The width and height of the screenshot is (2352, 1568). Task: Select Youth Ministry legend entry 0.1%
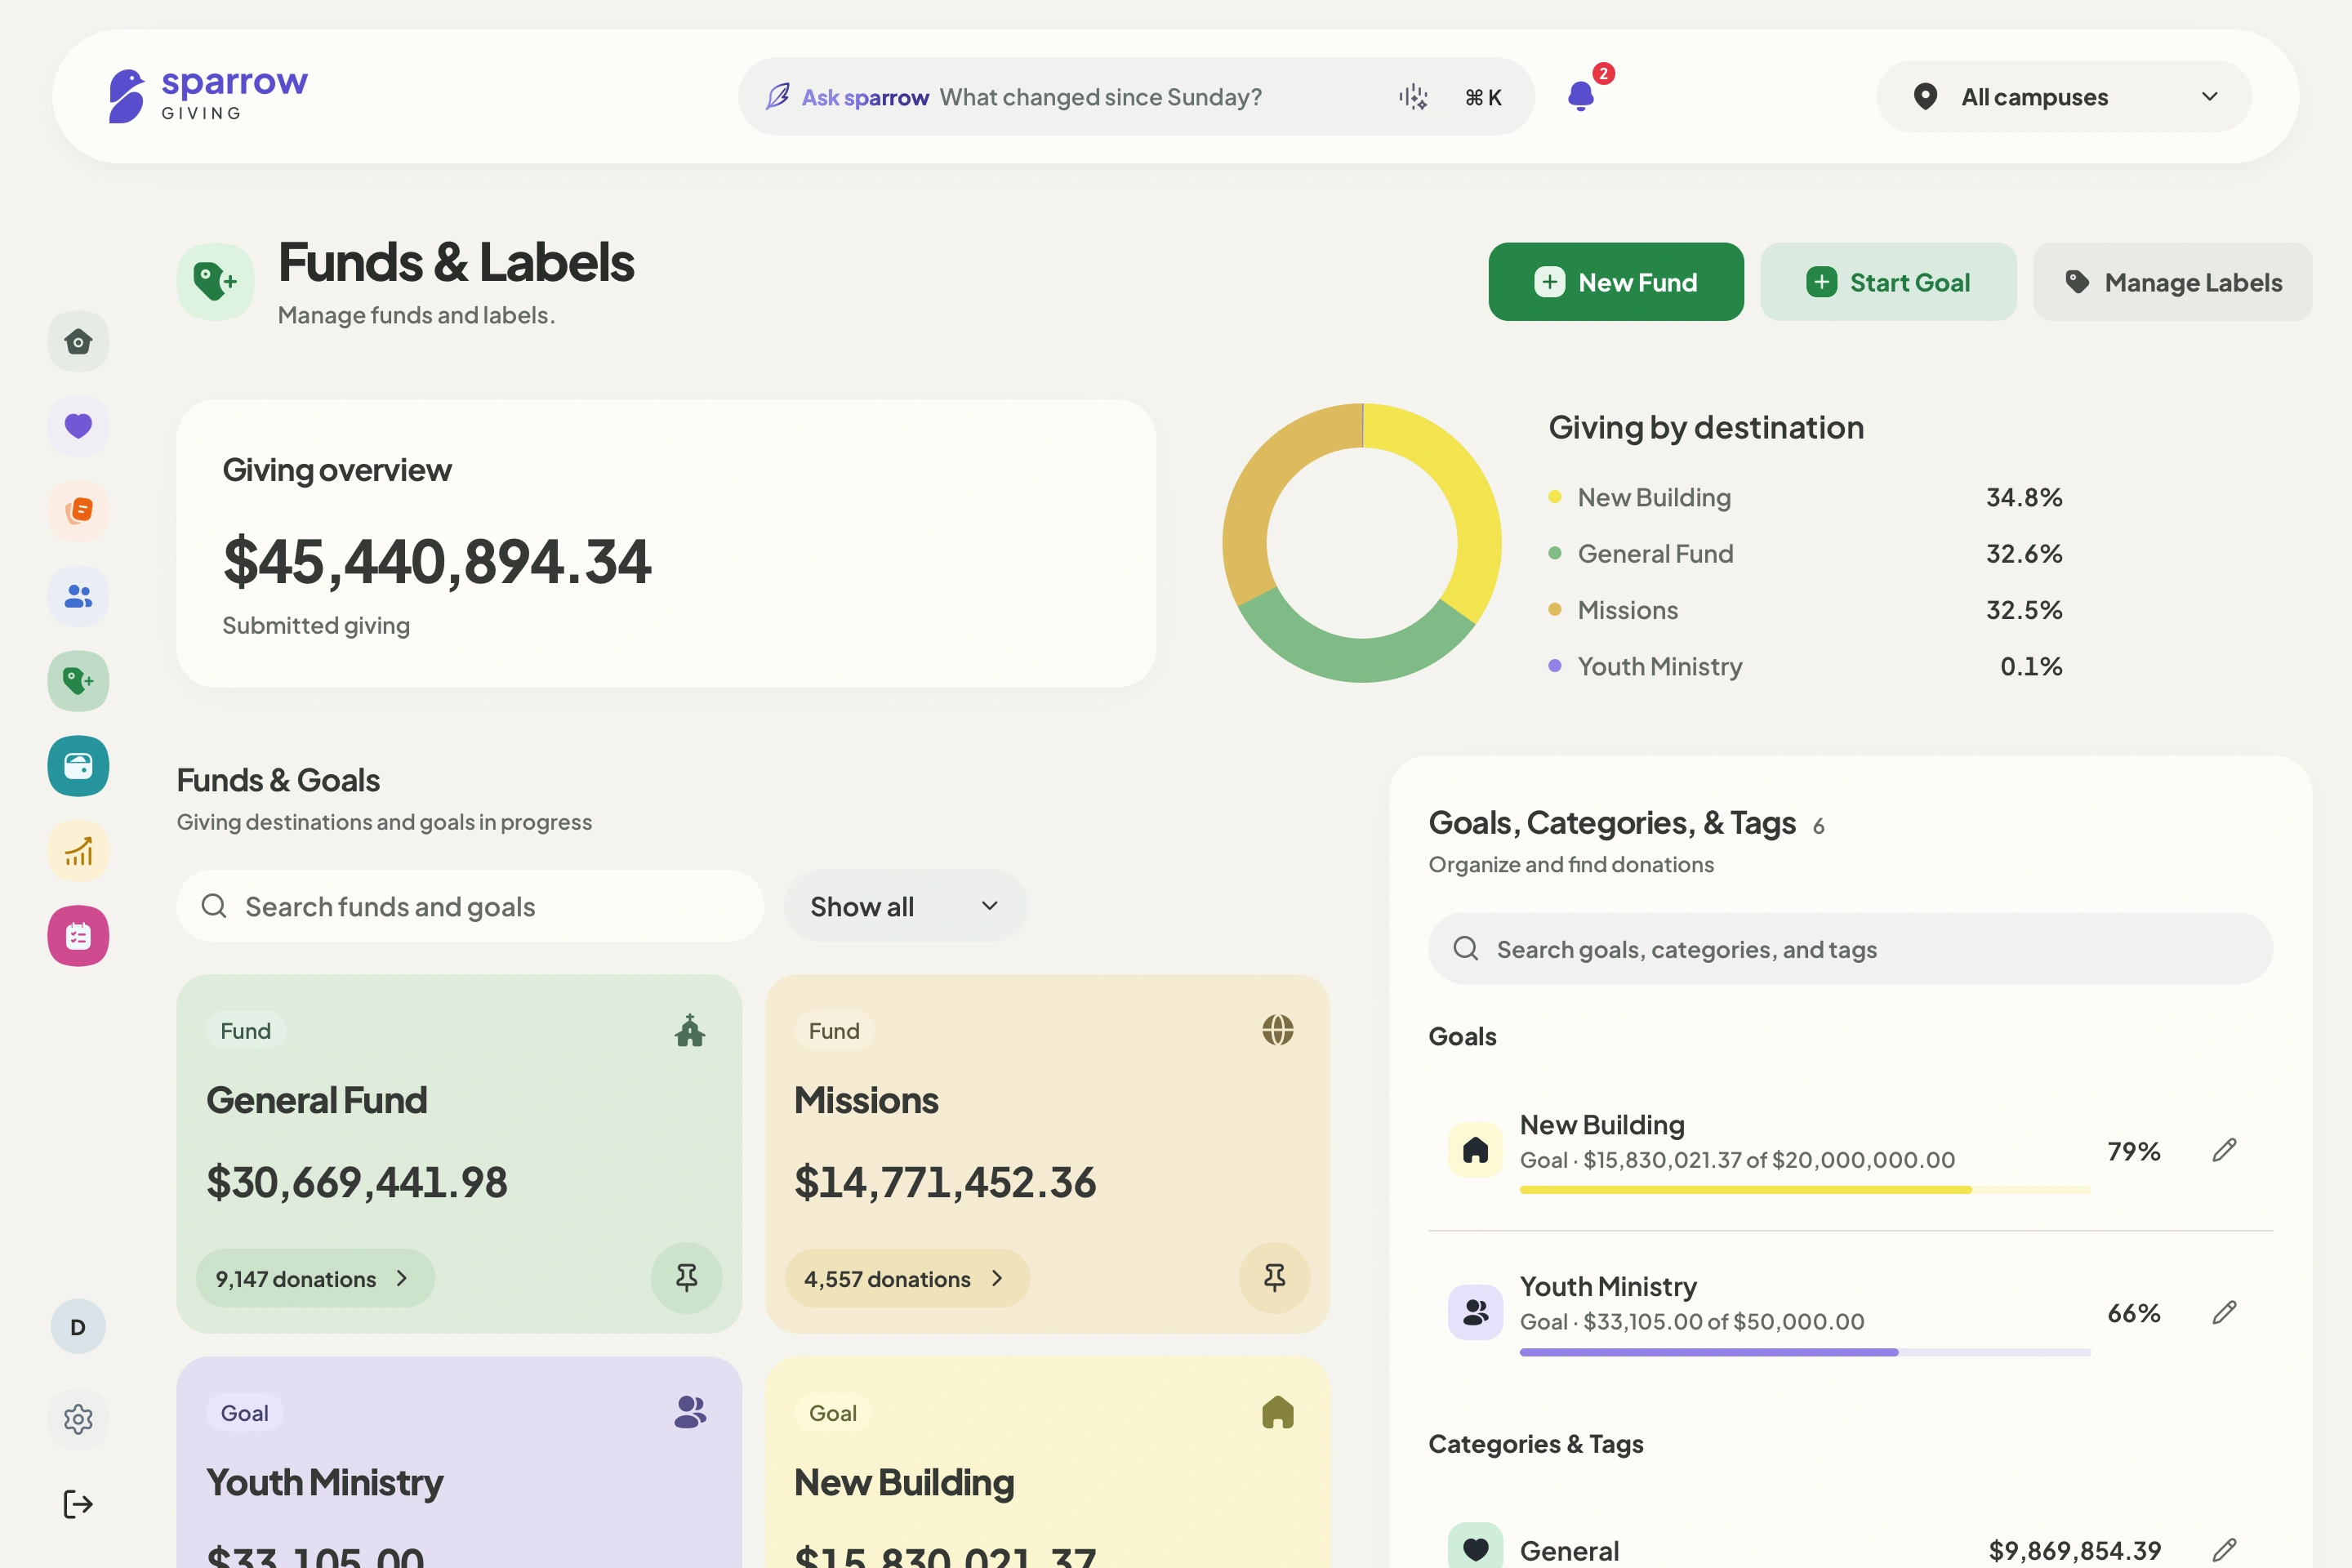pos(1805,666)
